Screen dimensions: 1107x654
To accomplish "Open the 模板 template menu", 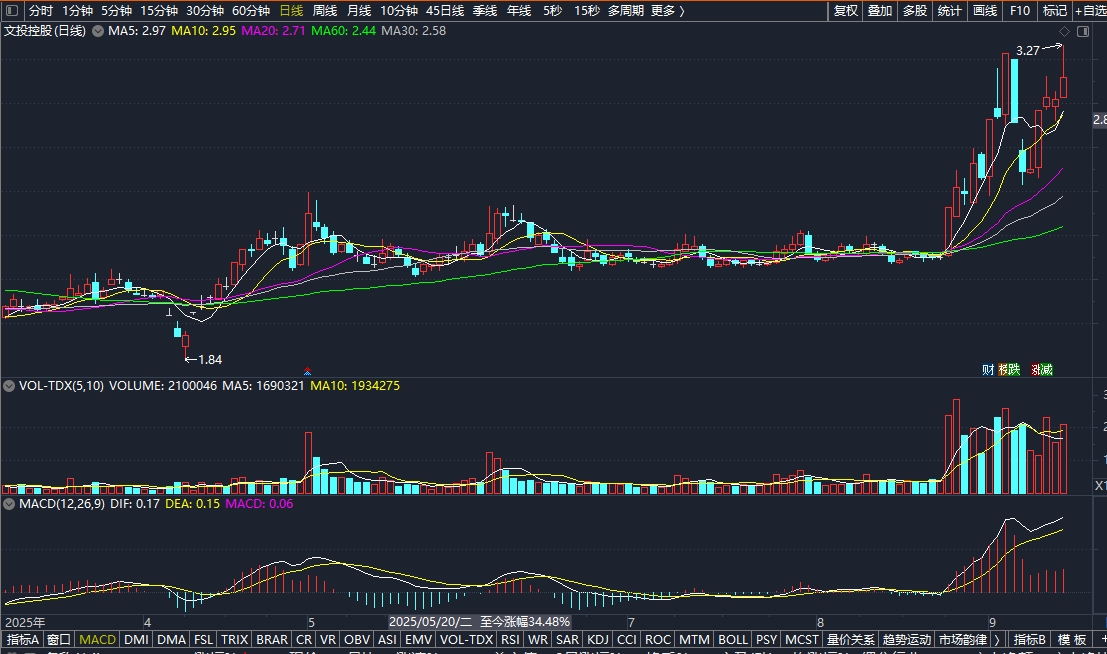I will tap(1072, 639).
